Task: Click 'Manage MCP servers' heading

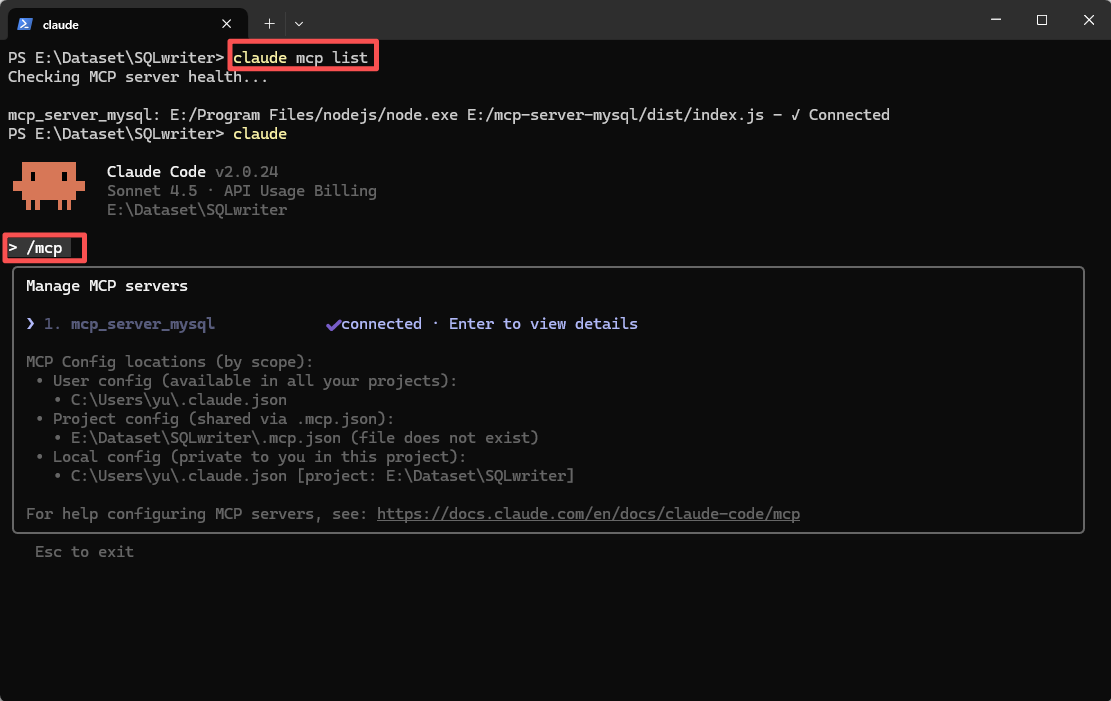Action: 107,286
